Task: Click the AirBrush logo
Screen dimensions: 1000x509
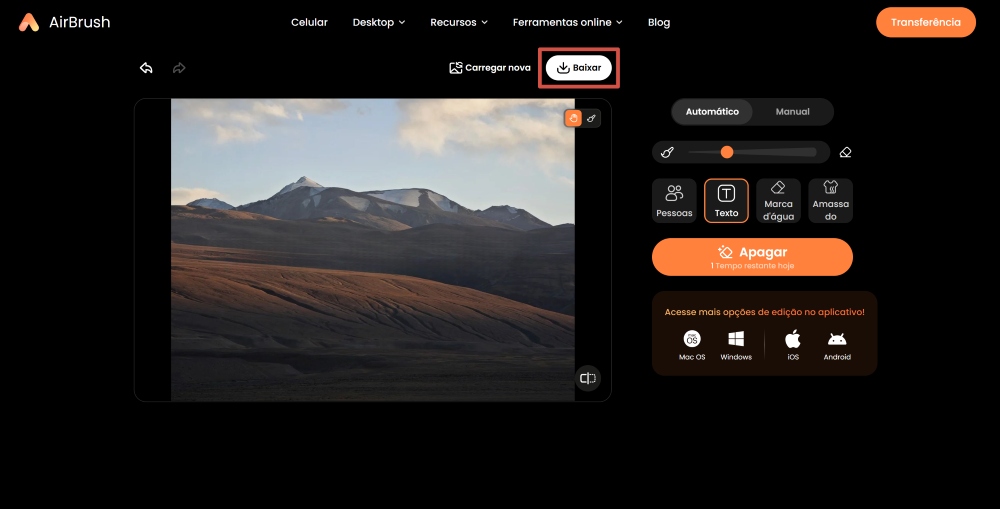Action: point(64,22)
